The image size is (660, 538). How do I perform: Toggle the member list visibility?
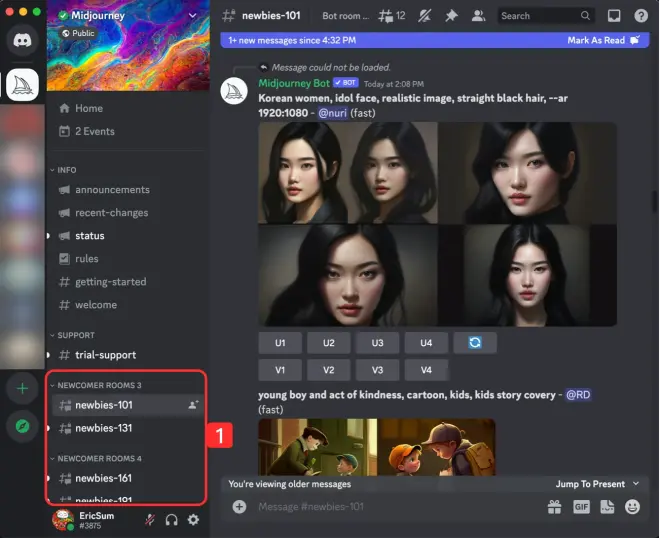tap(479, 16)
